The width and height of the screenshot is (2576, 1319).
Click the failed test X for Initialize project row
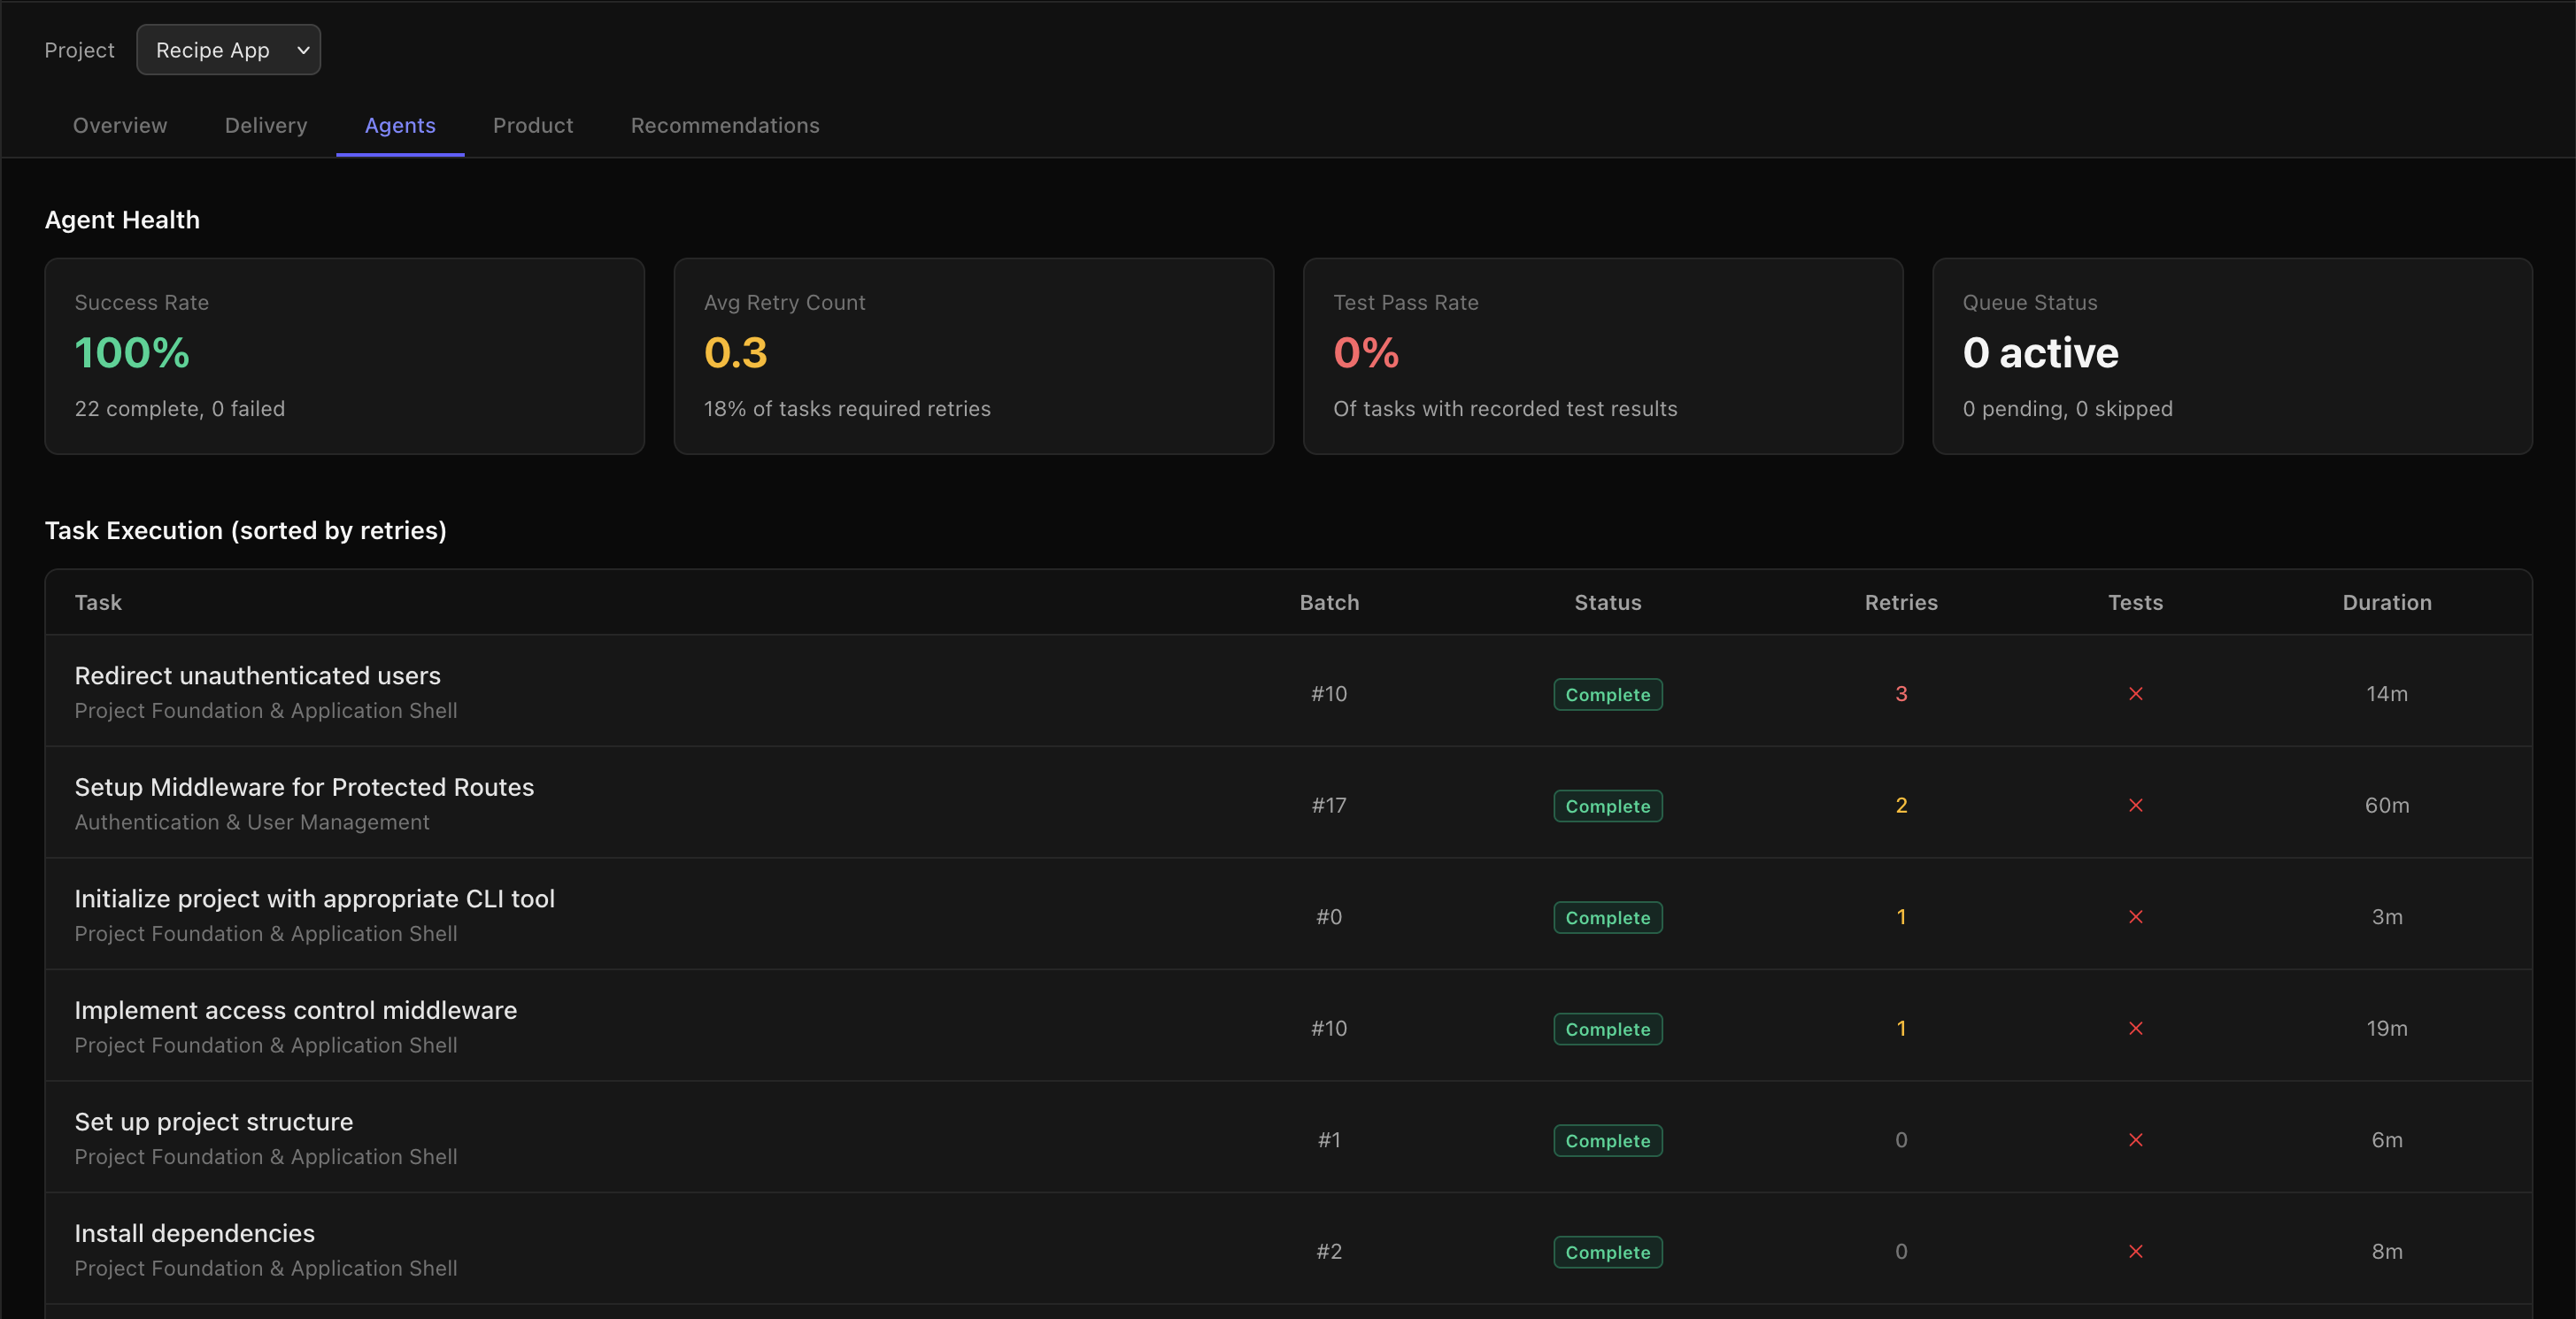tap(2135, 917)
